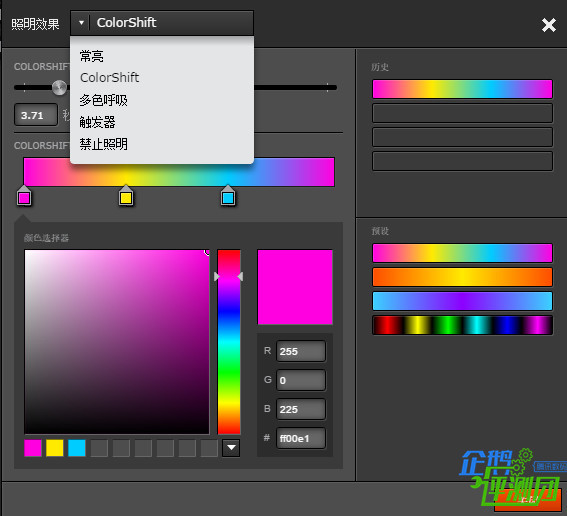Image resolution: width=567 pixels, height=516 pixels.
Task: Select 常亮 from the effect list
Action: (x=91, y=56)
